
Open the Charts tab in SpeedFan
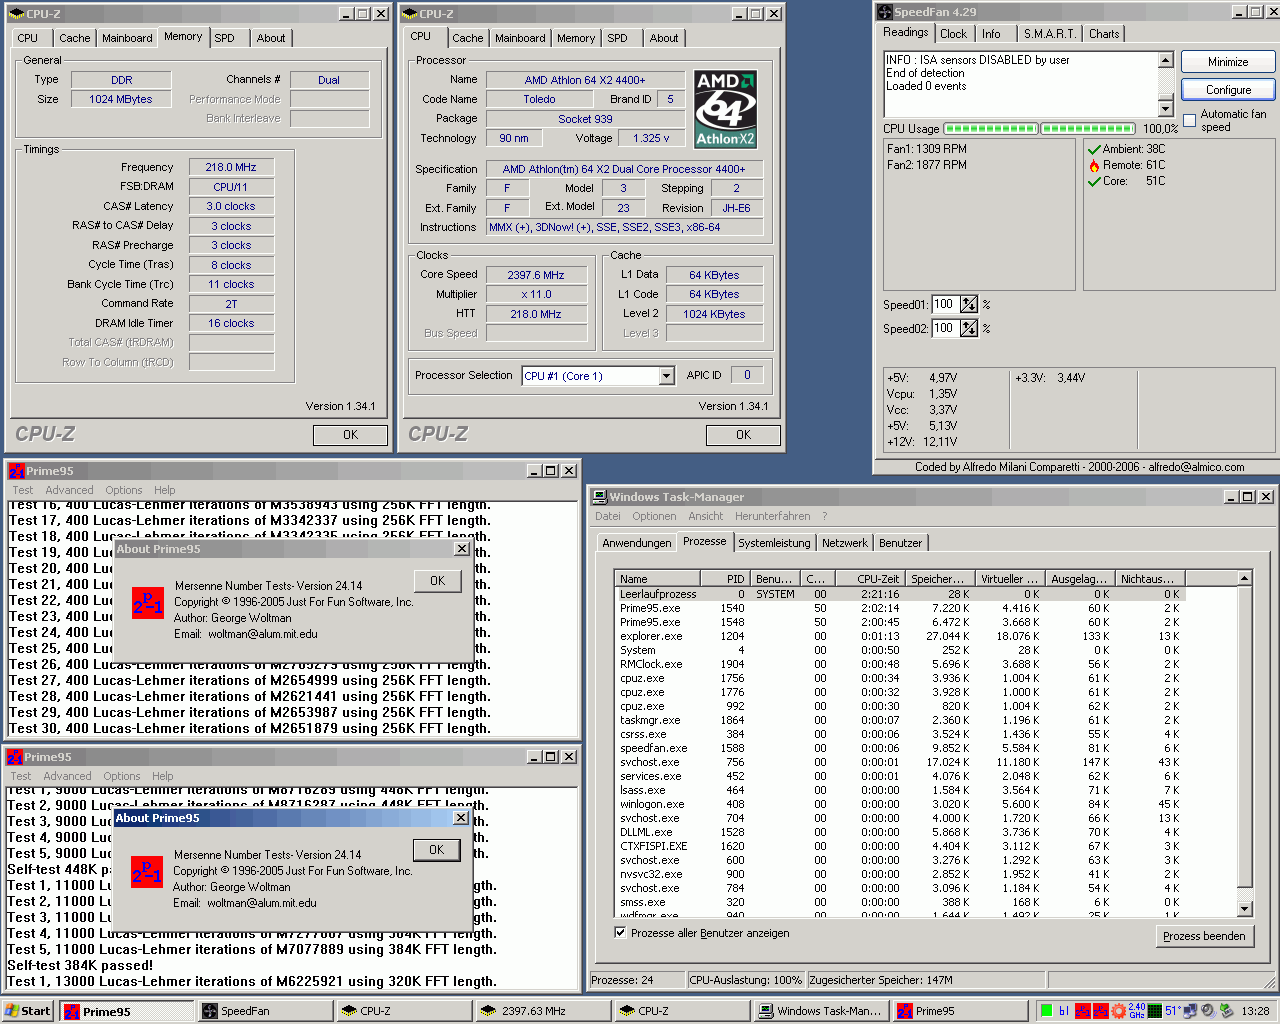(1104, 34)
